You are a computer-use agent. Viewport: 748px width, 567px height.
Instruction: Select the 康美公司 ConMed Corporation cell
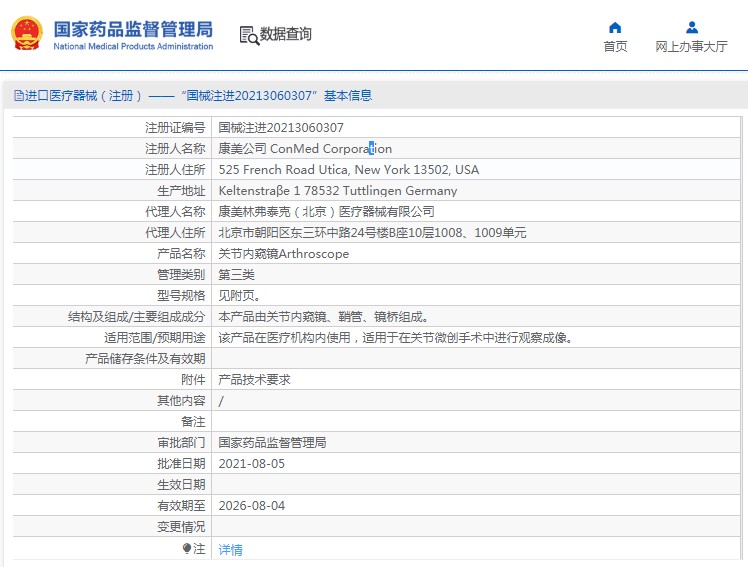[x=305, y=149]
